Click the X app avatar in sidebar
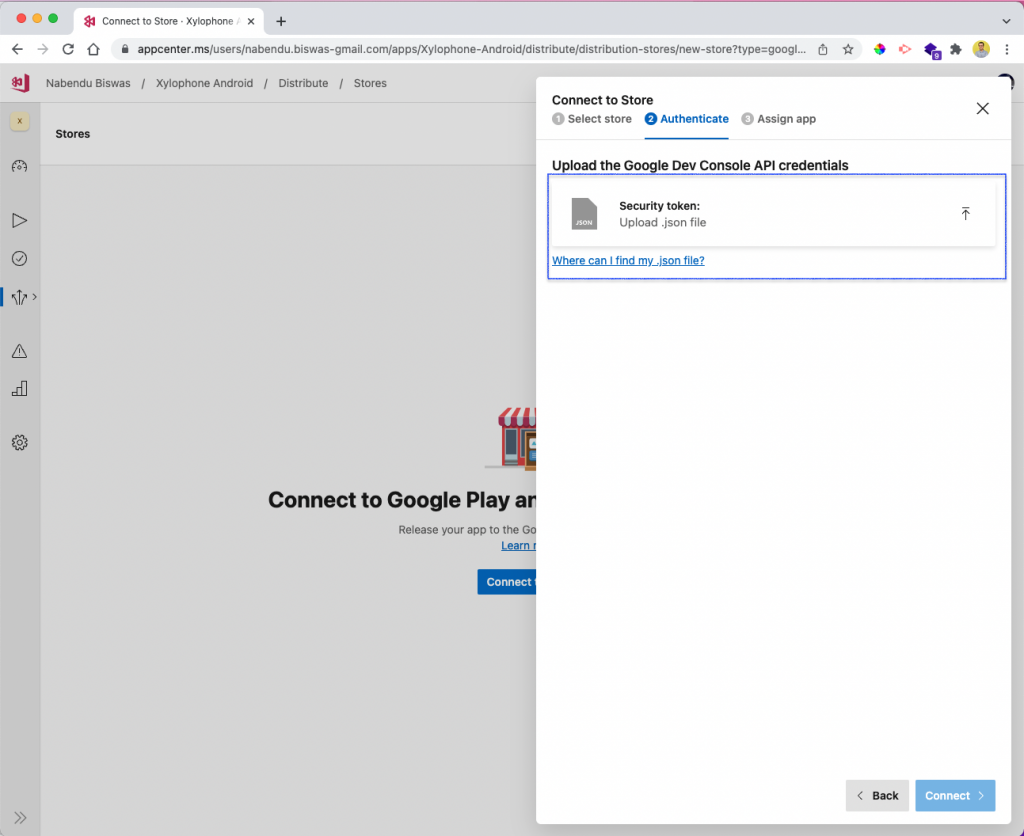This screenshot has height=836, width=1024. pos(20,121)
